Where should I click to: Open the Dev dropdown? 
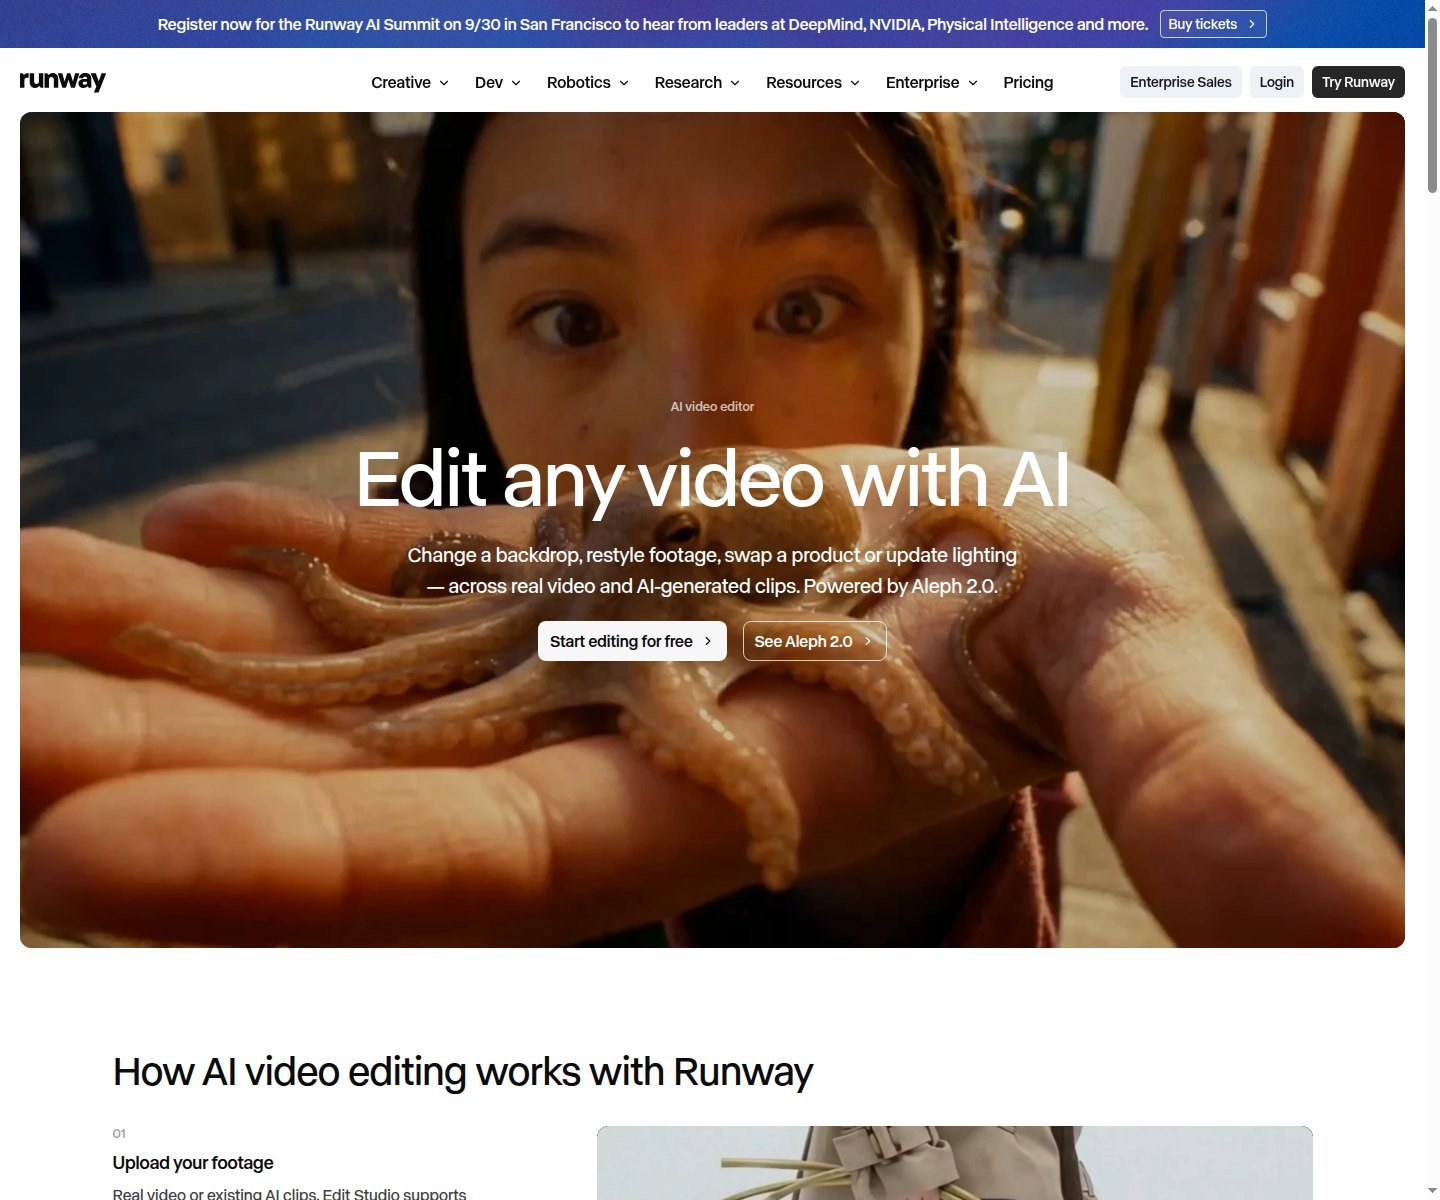pyautogui.click(x=498, y=82)
